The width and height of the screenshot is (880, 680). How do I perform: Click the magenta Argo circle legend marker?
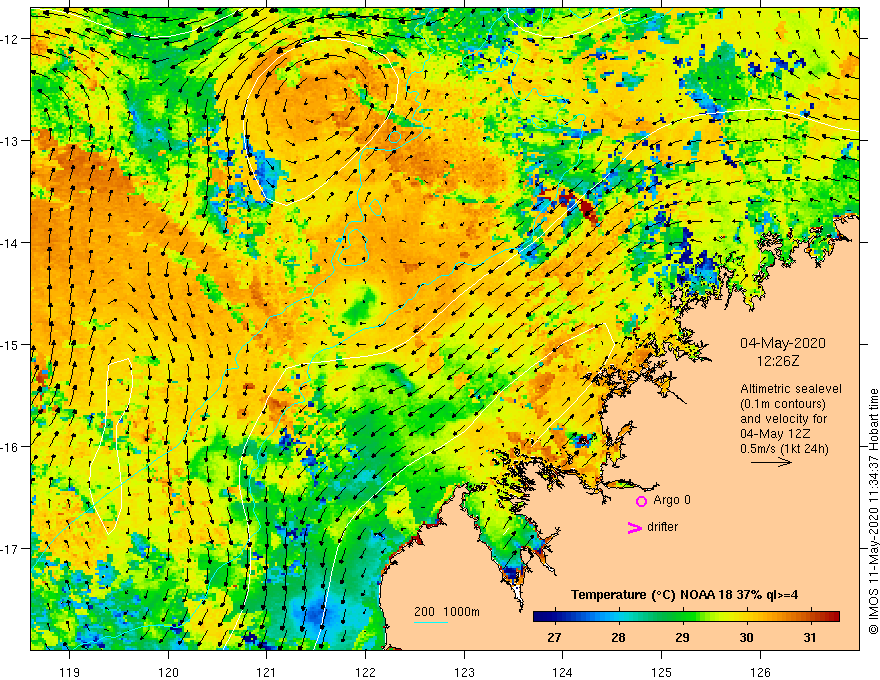coord(641,501)
